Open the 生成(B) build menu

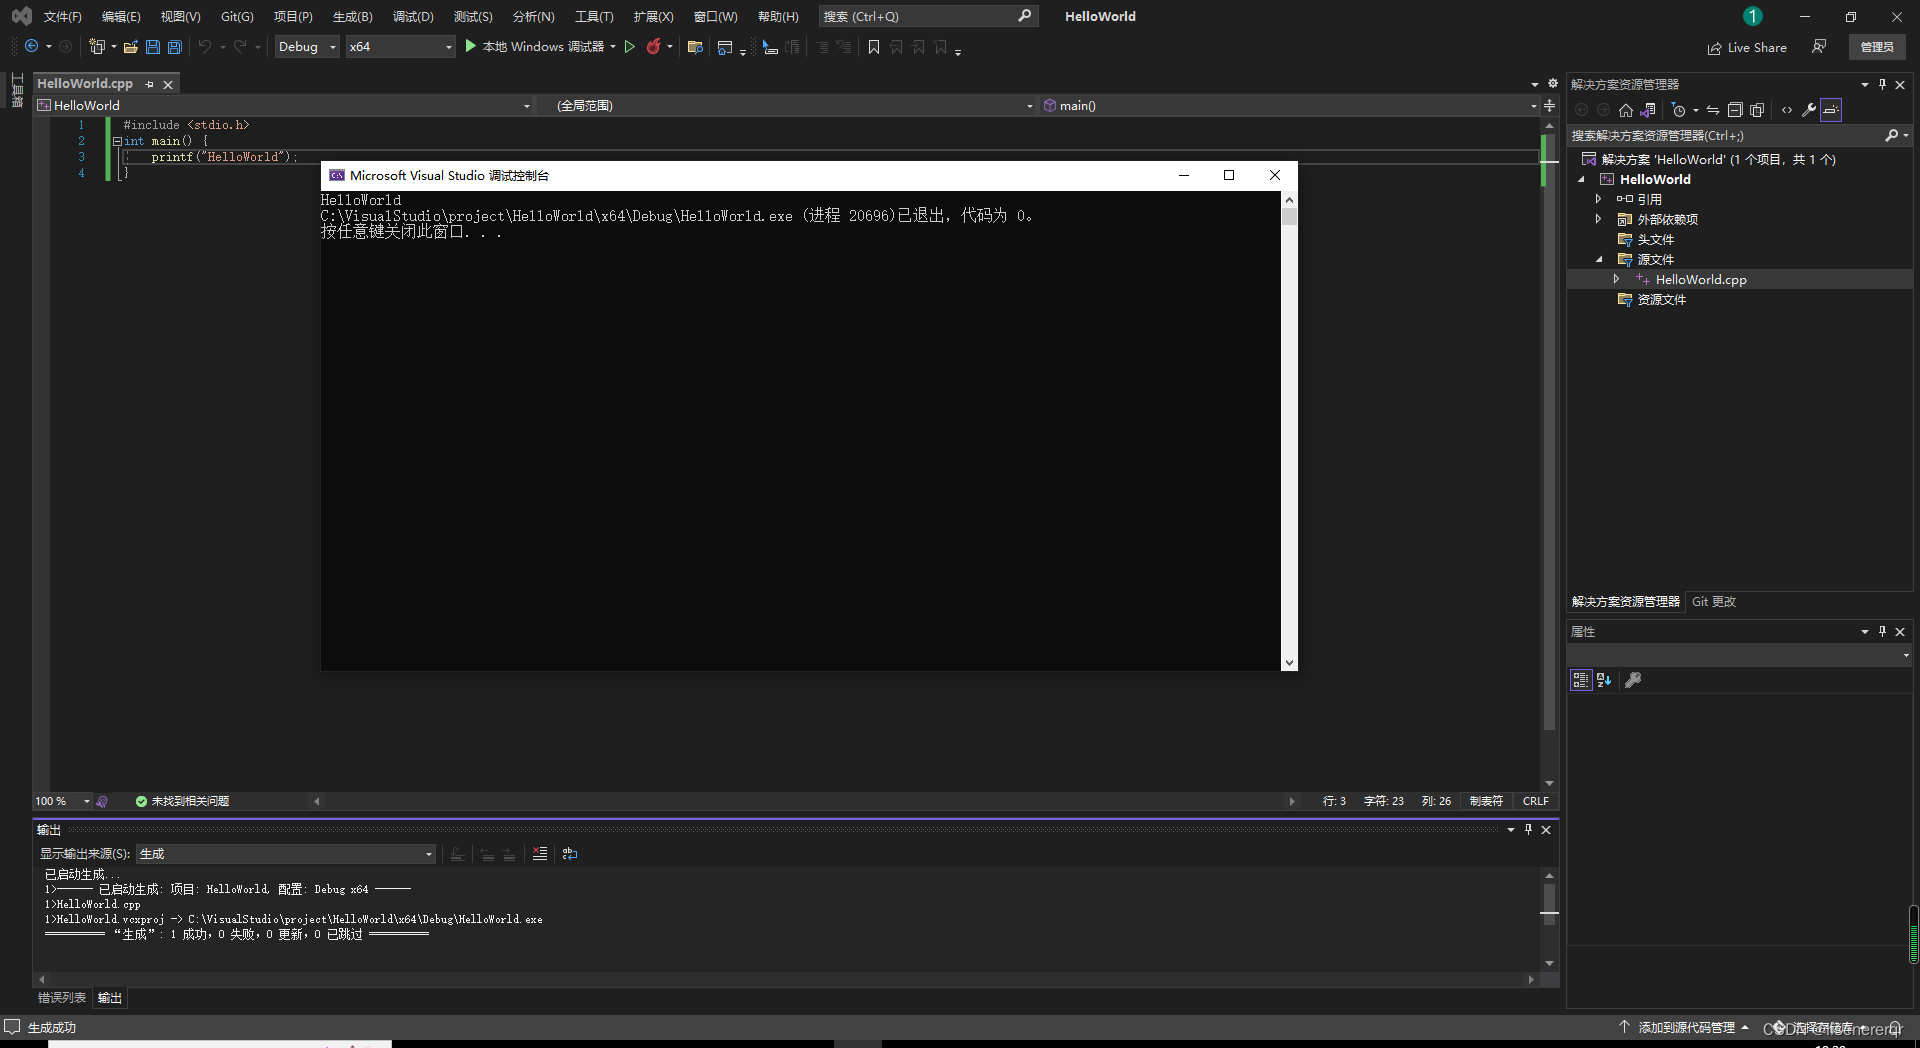[352, 16]
